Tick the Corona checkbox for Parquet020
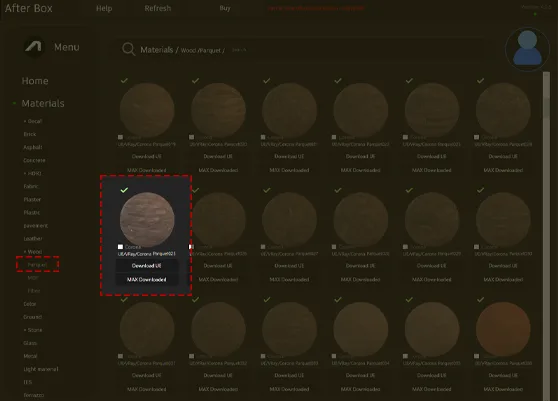The width and height of the screenshot is (558, 401). pyautogui.click(x=191, y=137)
